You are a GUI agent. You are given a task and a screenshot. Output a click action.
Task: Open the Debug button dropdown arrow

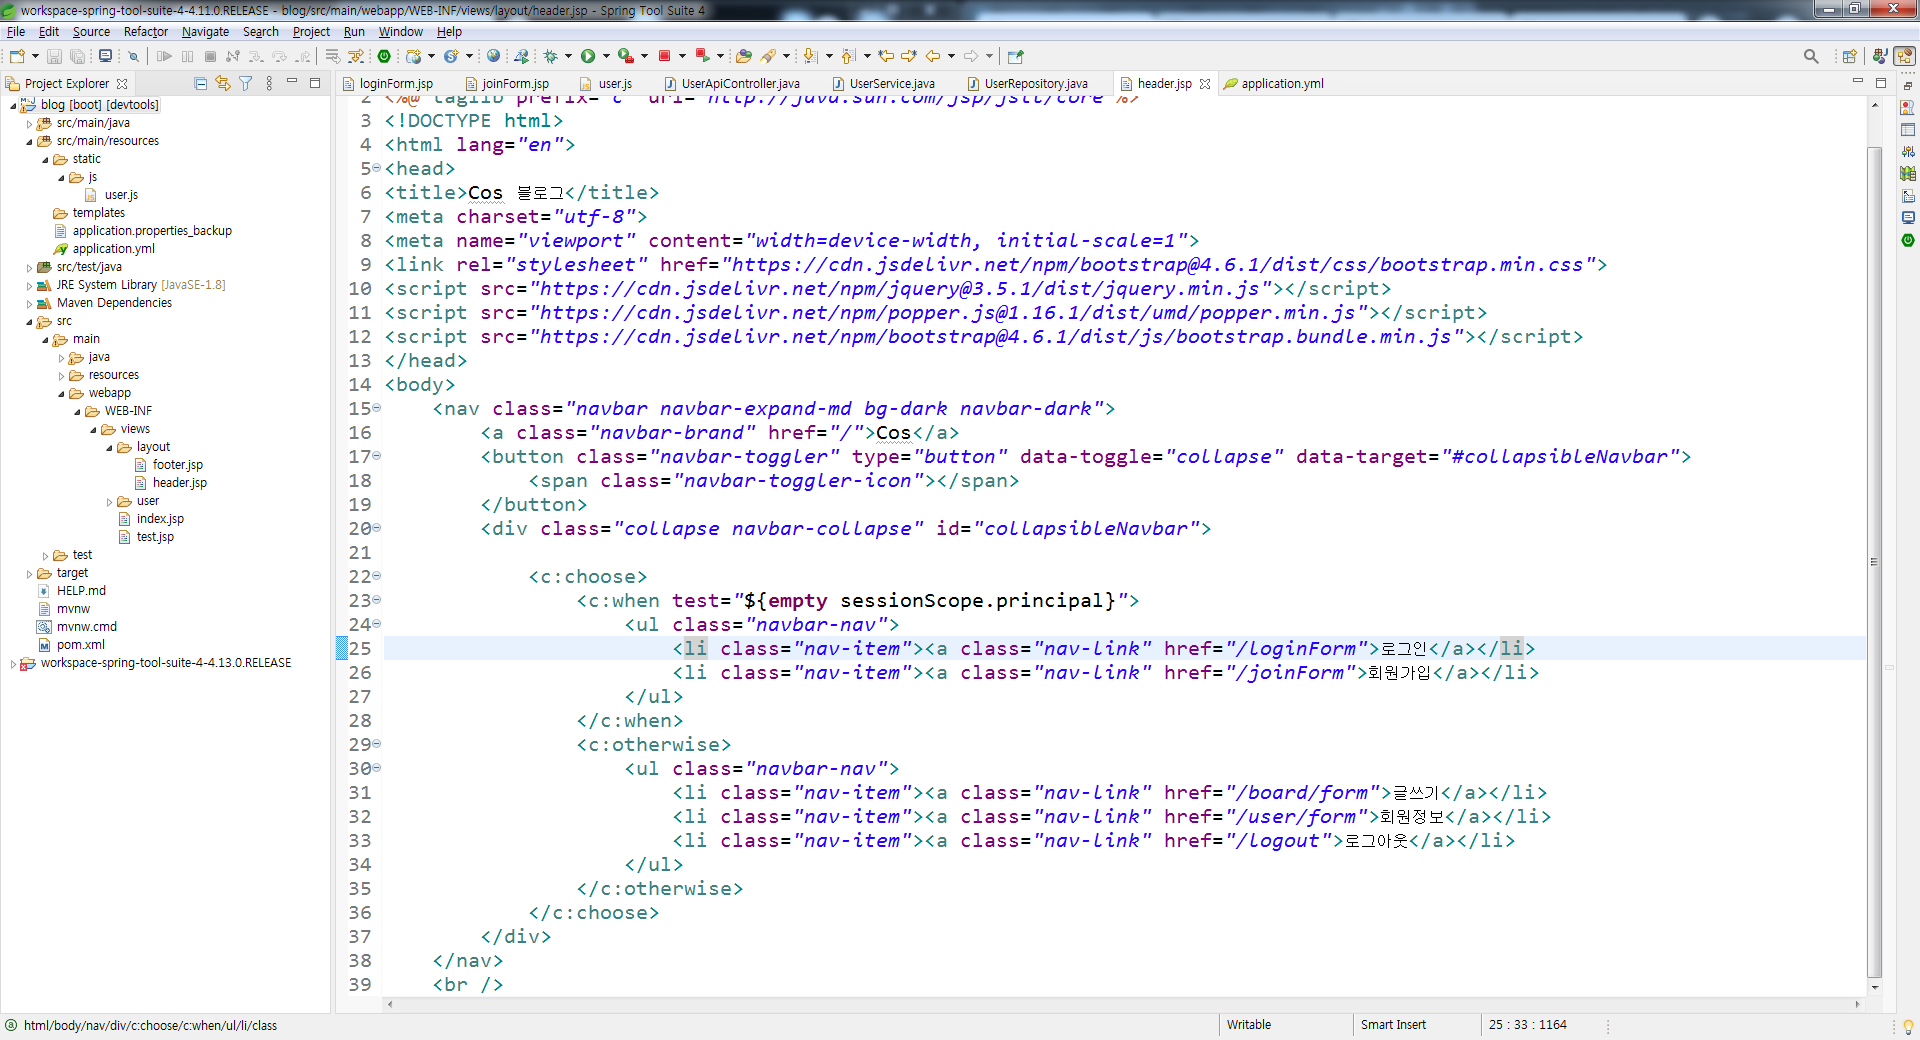pos(568,56)
